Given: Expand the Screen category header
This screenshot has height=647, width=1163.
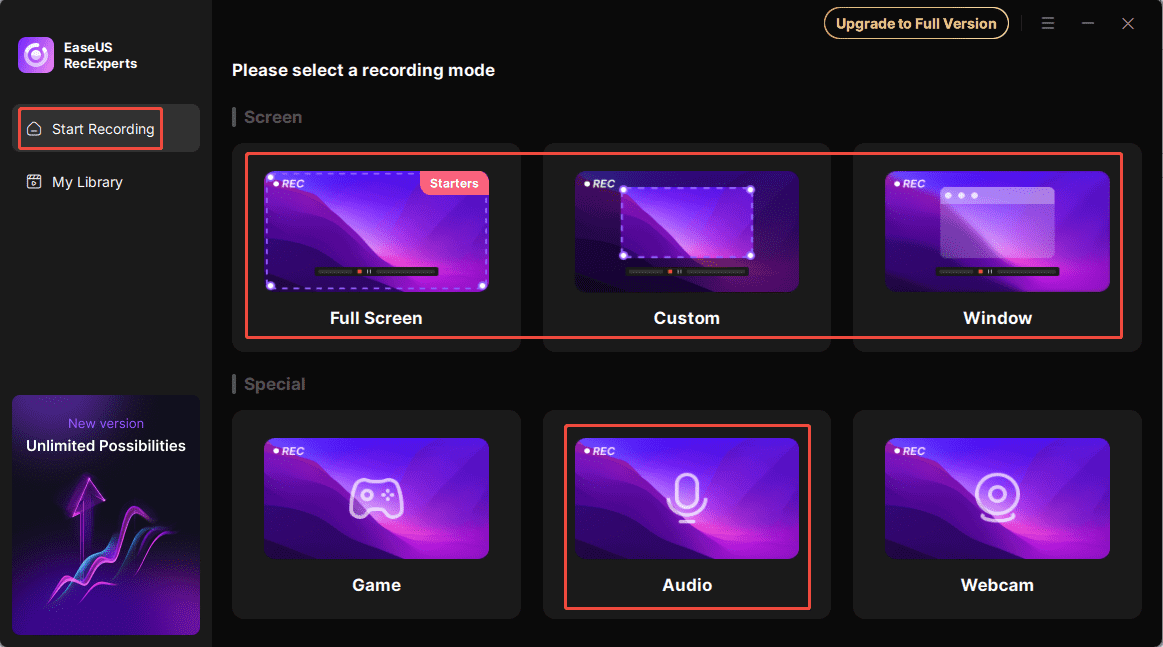Looking at the screenshot, I should (272, 117).
